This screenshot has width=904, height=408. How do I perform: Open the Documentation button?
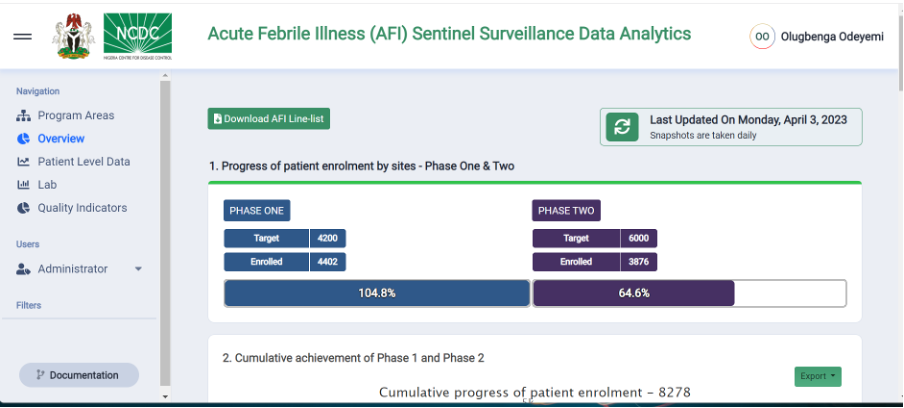79,375
